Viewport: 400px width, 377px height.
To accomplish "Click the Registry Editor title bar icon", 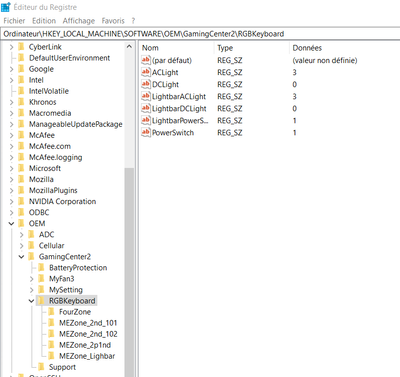I will pyautogui.click(x=6, y=7).
